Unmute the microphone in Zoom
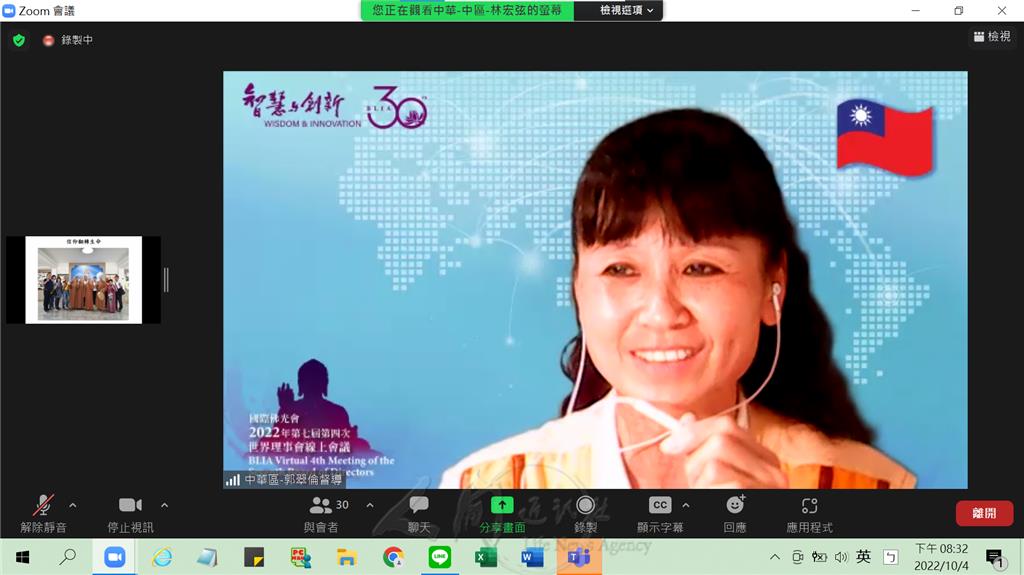The image size is (1024, 575). [43, 513]
